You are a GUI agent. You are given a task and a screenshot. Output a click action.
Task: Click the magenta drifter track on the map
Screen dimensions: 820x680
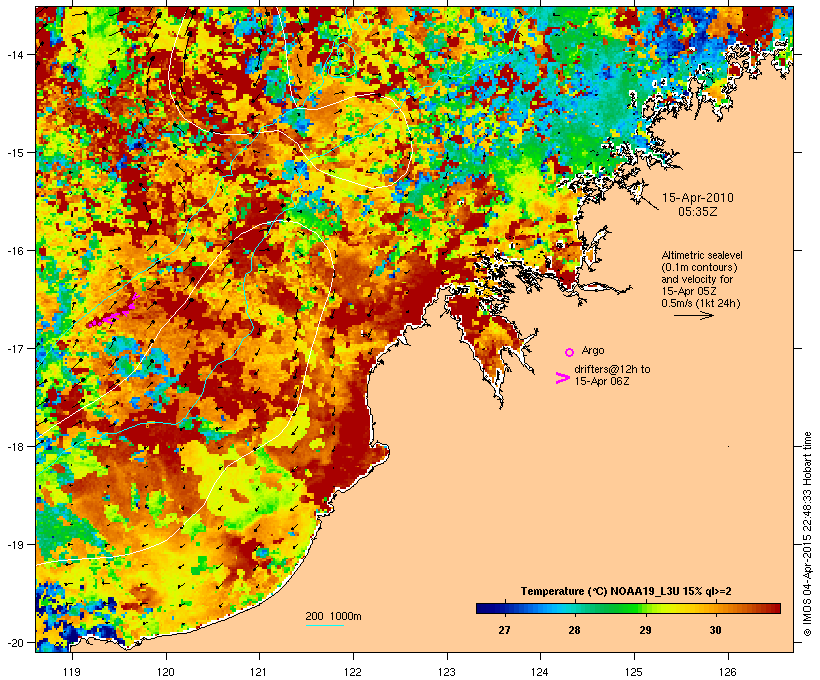pyautogui.click(x=112, y=312)
